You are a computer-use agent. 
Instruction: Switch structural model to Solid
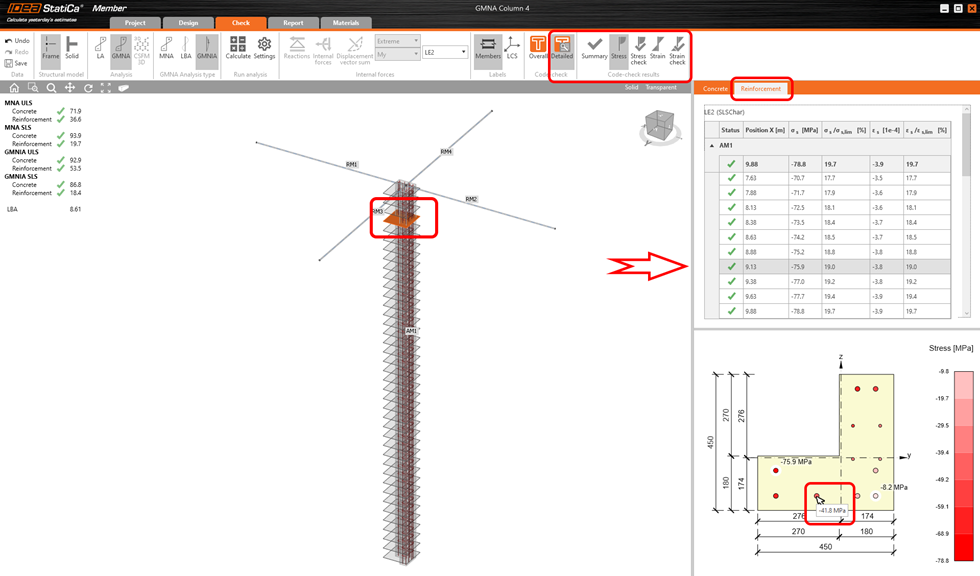point(72,48)
